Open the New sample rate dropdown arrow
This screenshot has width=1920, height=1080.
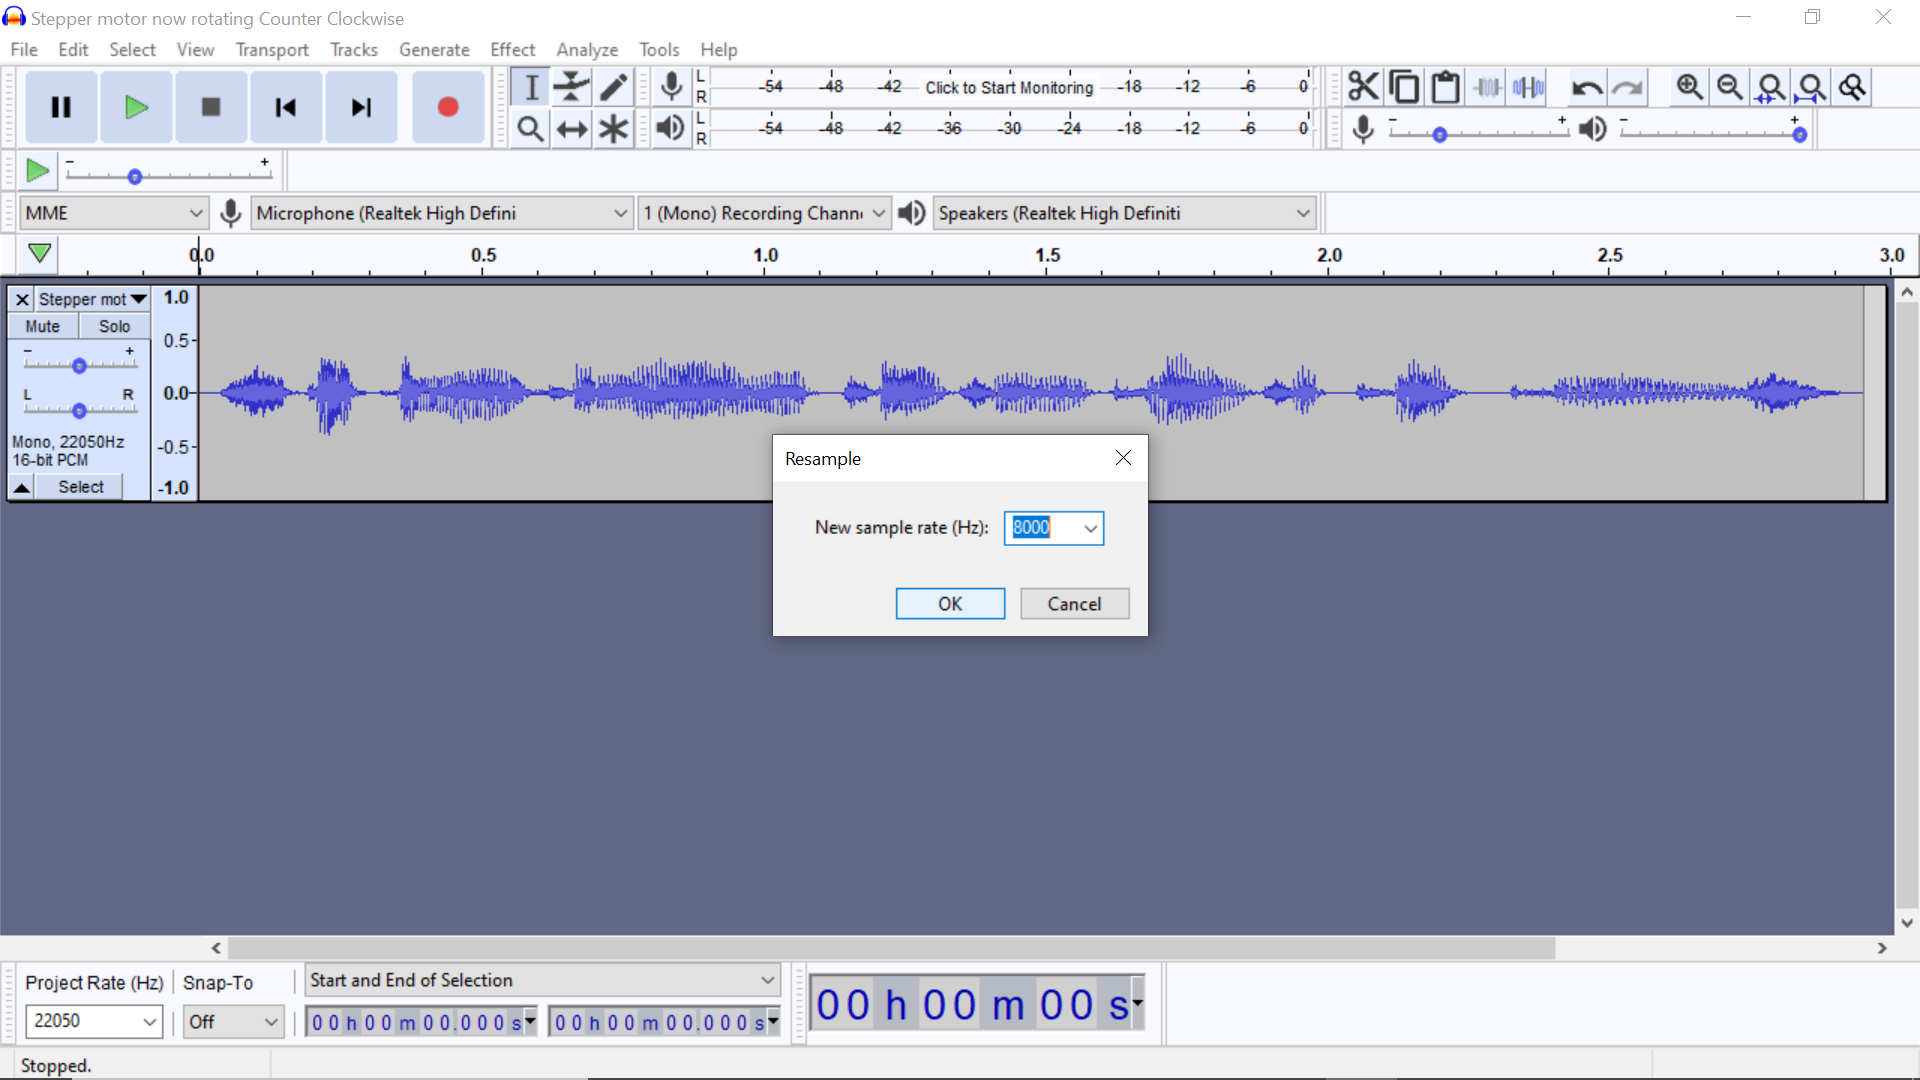point(1090,528)
